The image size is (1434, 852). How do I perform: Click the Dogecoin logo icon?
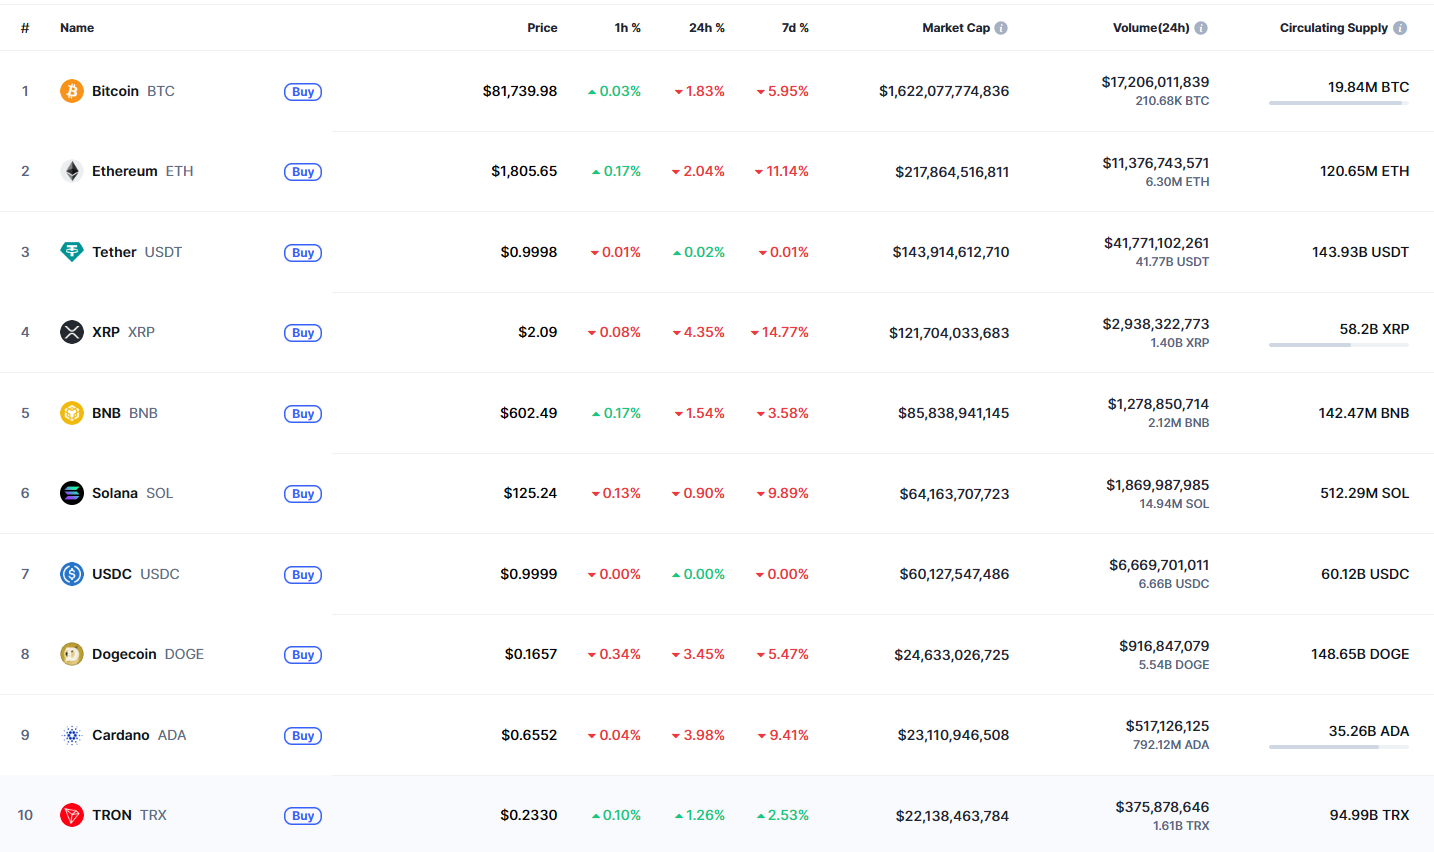point(72,654)
